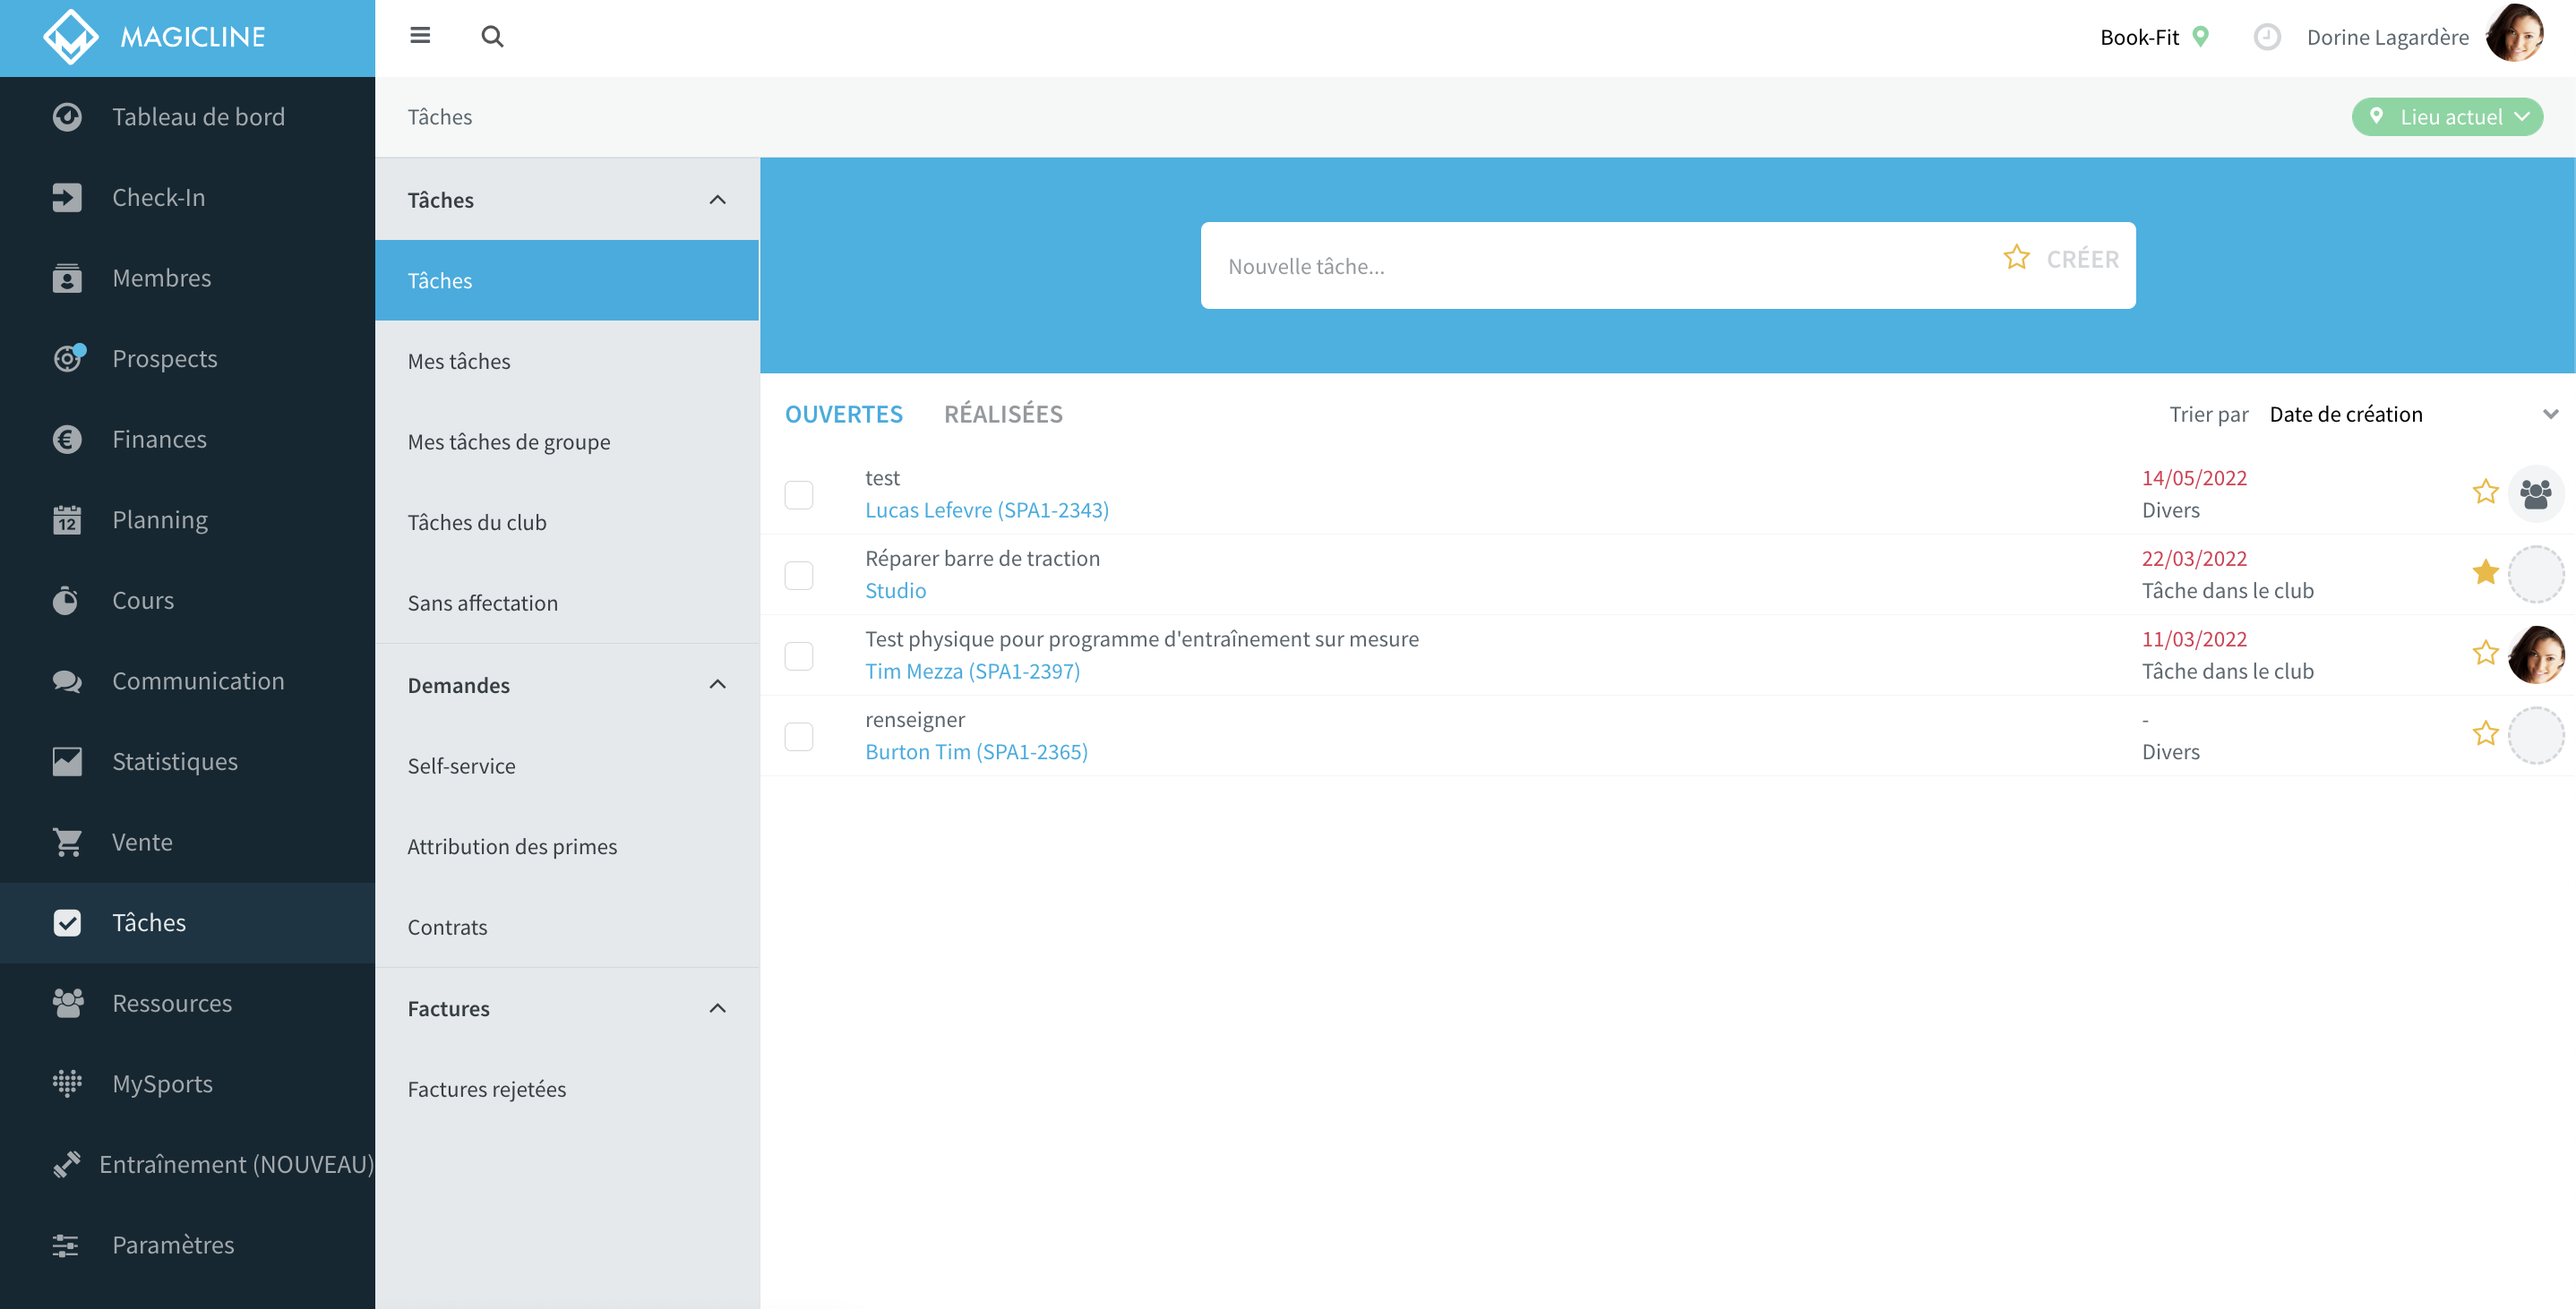Open the clock icon next to Dorine Lagardère
This screenshot has width=2576, height=1309.
coord(2267,37)
